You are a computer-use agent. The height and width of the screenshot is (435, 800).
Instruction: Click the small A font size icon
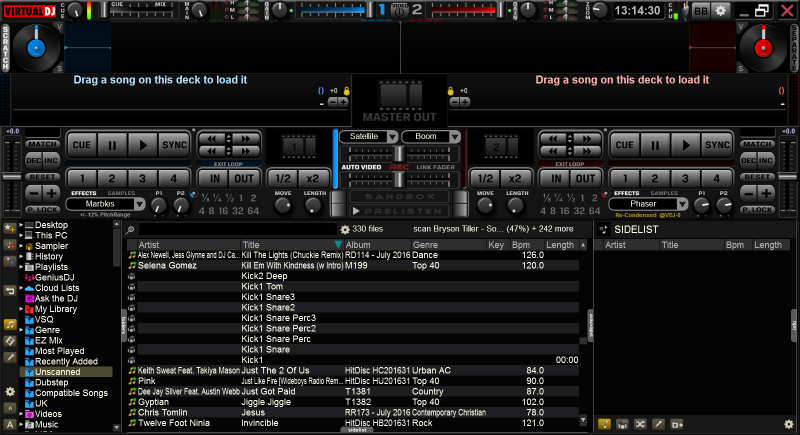point(10,408)
